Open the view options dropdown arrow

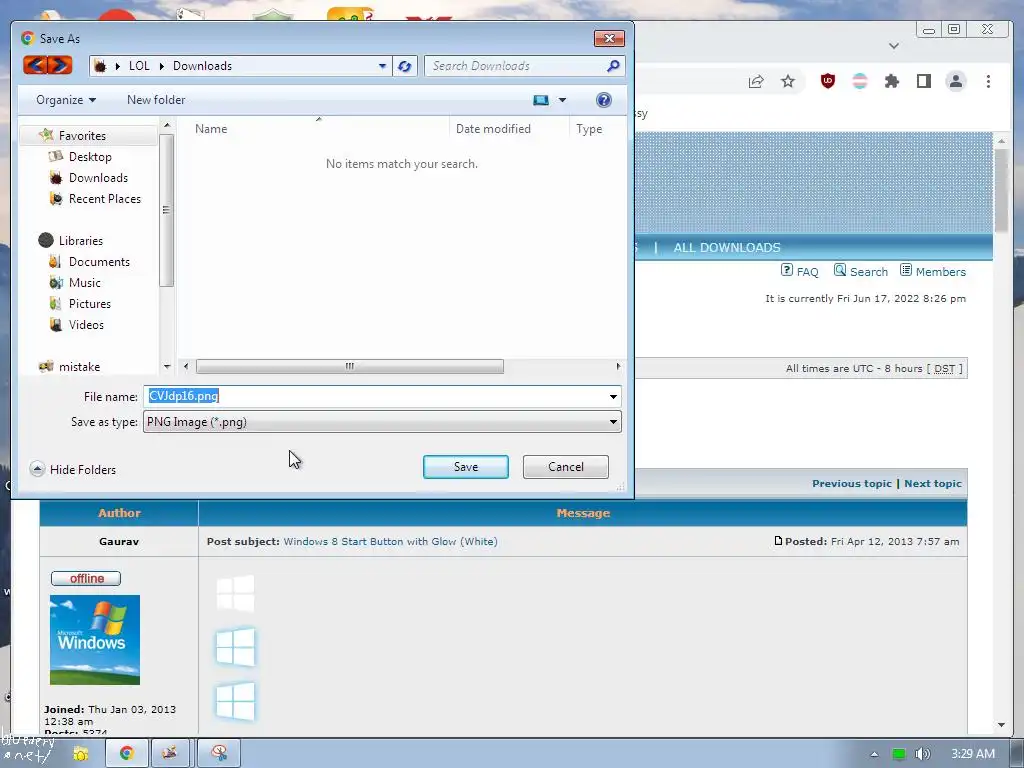pyautogui.click(x=562, y=100)
